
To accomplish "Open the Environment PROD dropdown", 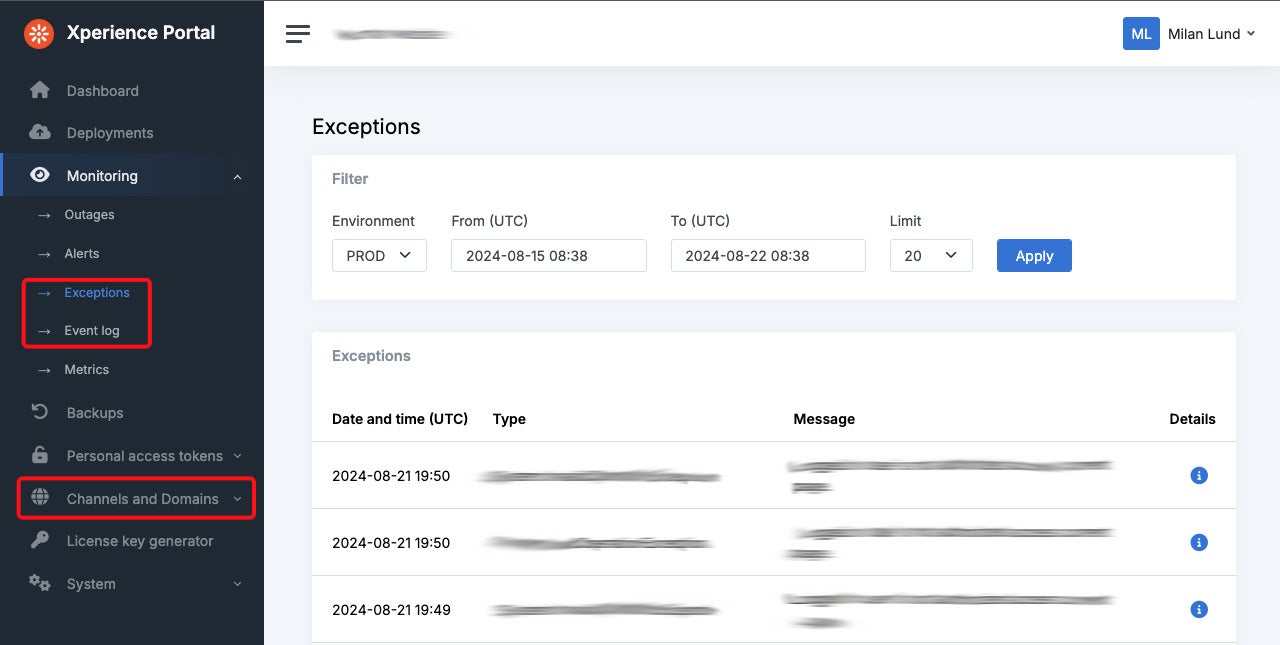I will (379, 255).
